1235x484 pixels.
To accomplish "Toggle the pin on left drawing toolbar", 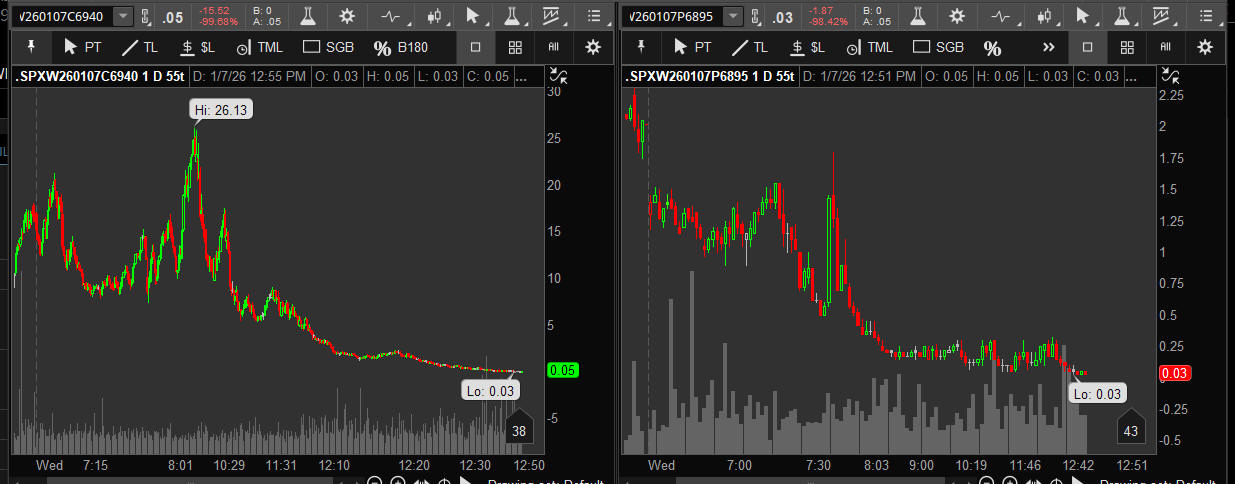I will point(32,47).
